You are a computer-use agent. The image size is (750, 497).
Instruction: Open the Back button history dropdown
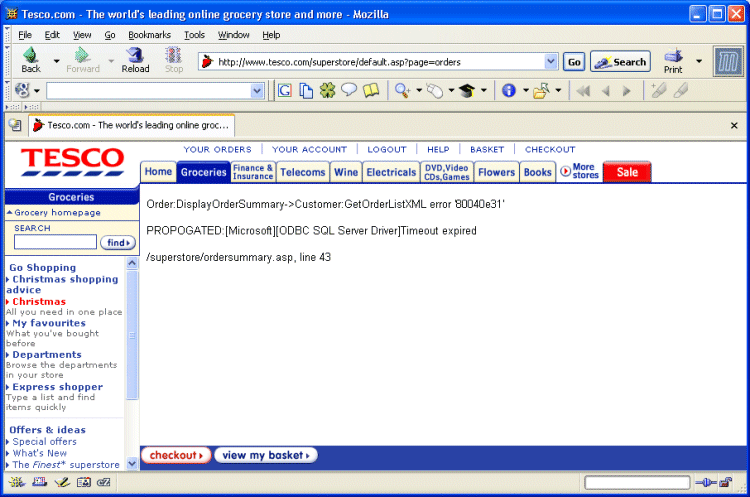point(56,61)
